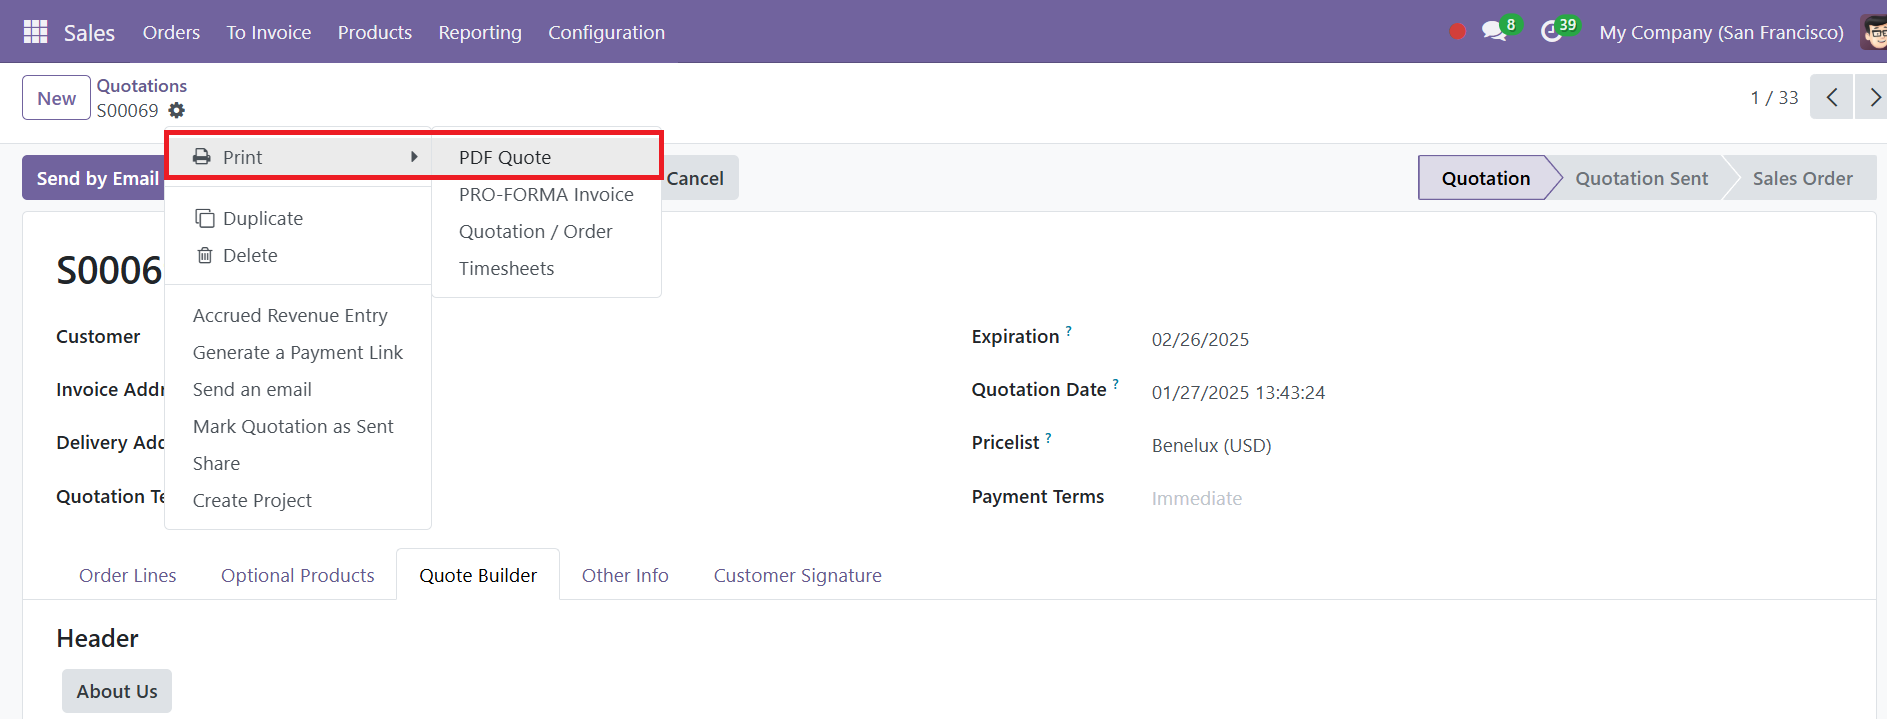Select PRO-FORMA Invoice print option
1887x719 pixels.
tap(546, 194)
